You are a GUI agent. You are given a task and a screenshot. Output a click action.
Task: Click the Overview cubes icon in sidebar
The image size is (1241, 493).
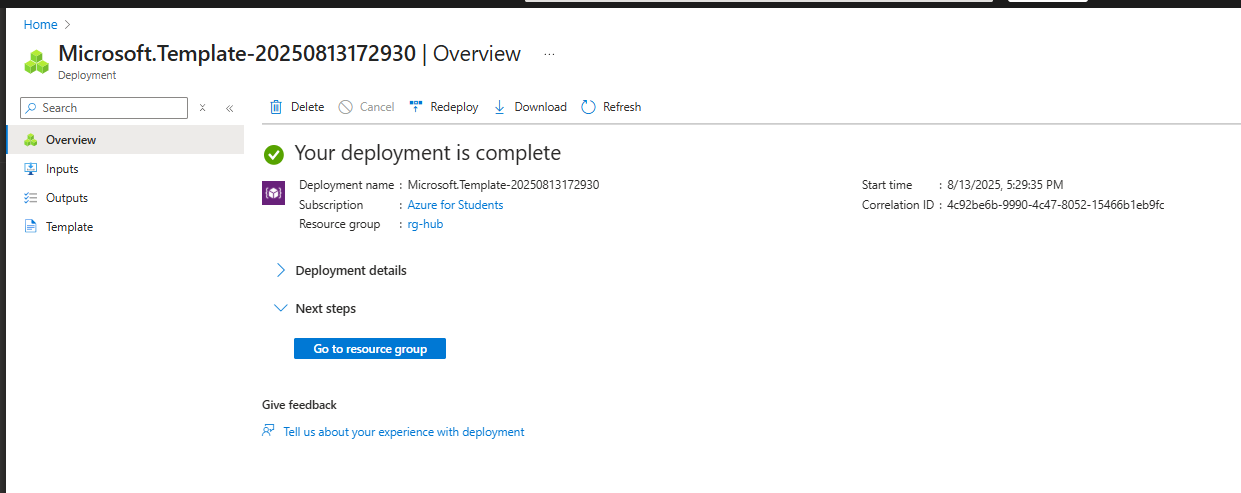click(x=31, y=140)
